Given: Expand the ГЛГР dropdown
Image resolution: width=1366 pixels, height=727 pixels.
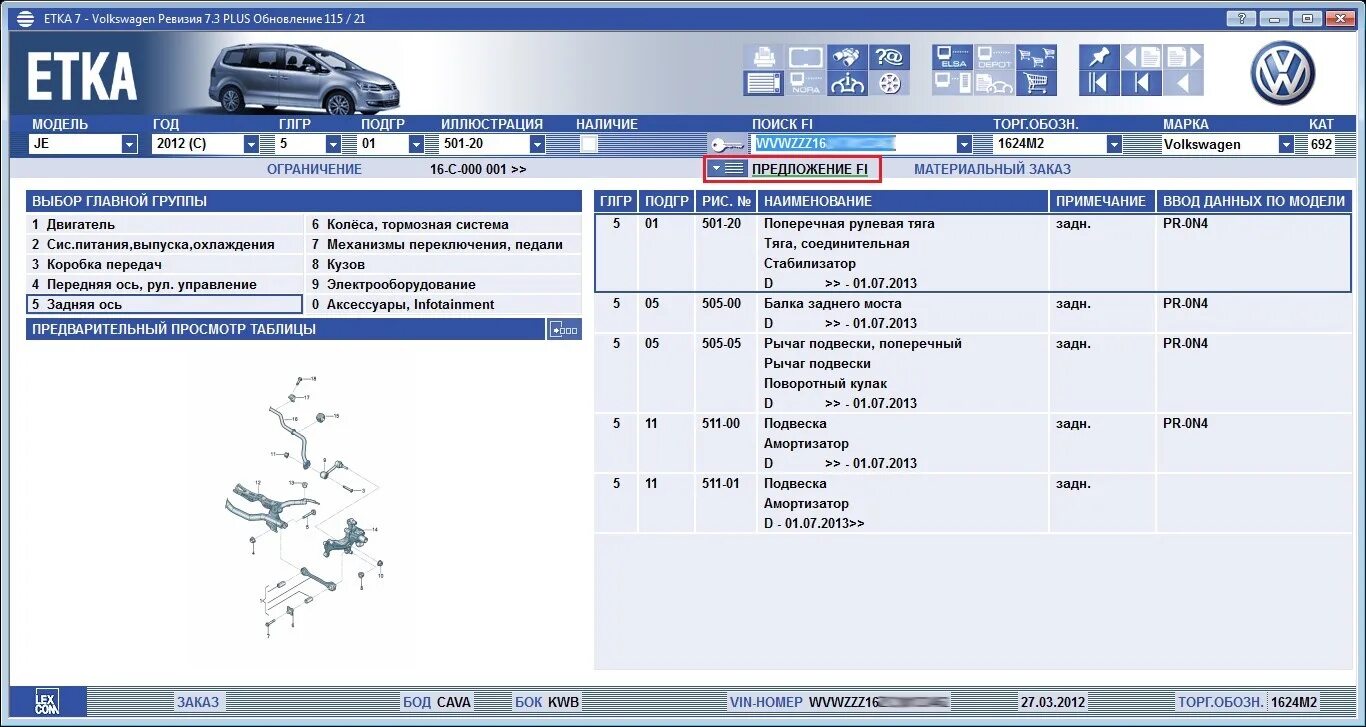Looking at the screenshot, I should (333, 144).
